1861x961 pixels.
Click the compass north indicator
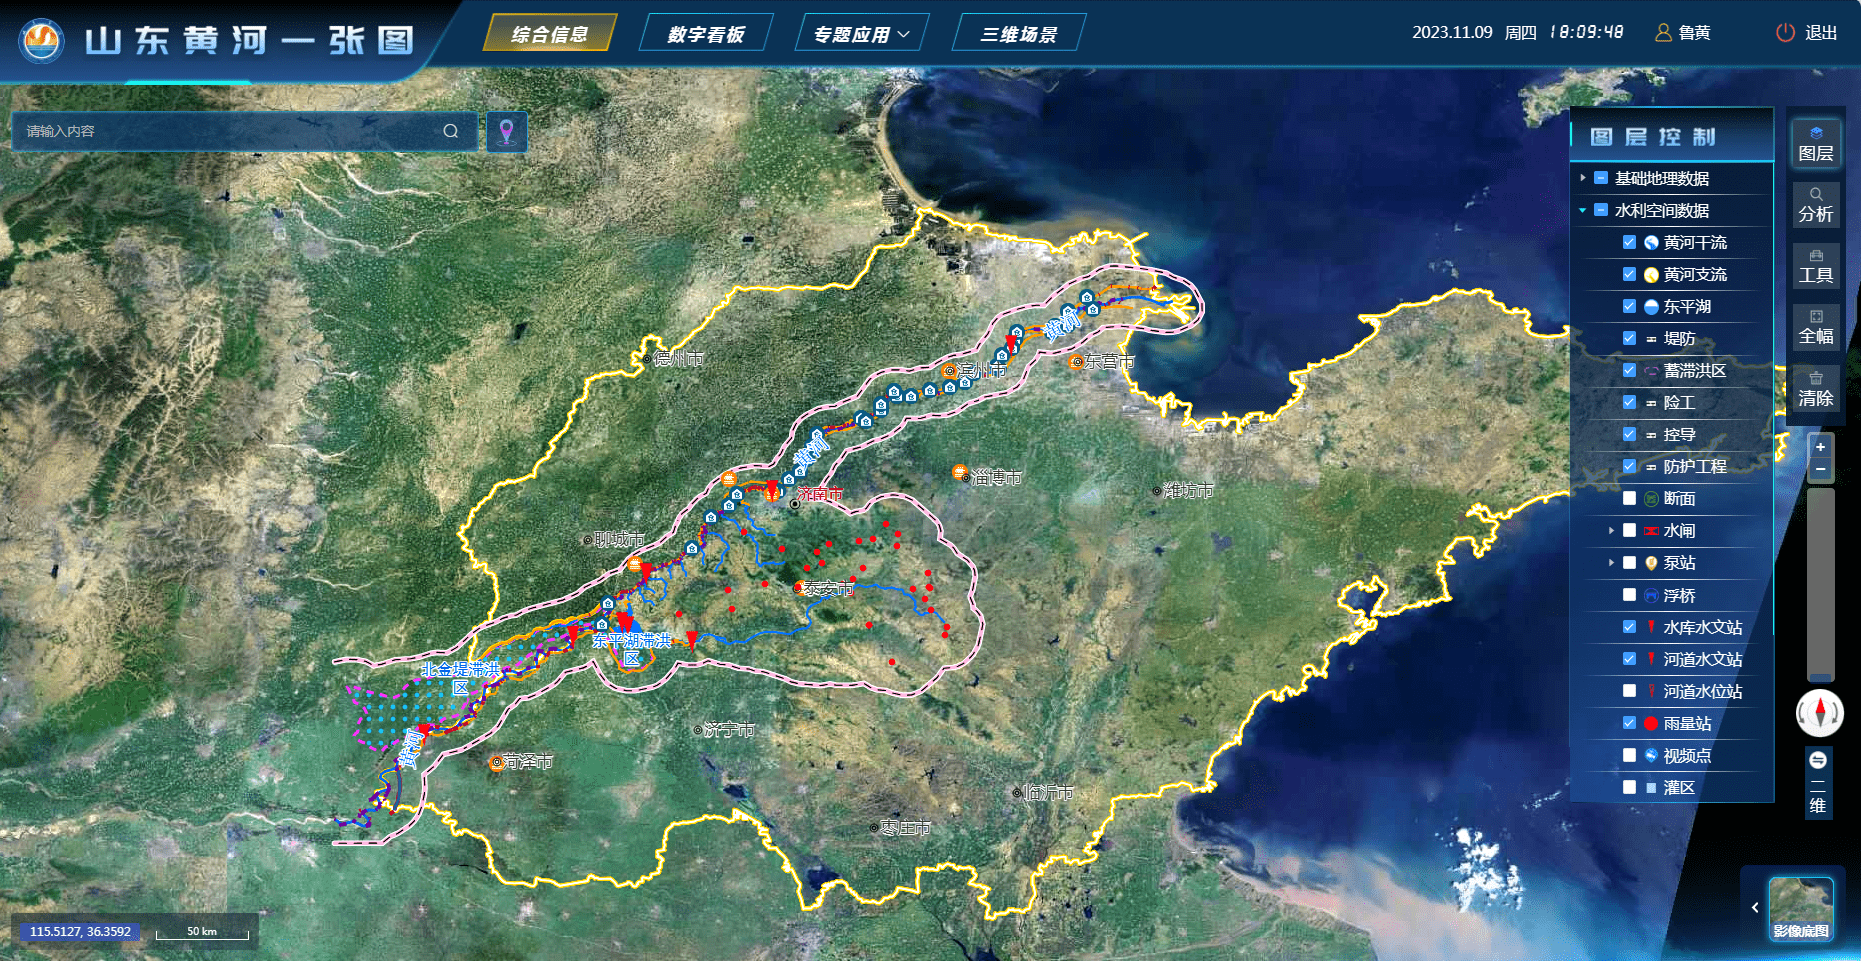[1819, 713]
